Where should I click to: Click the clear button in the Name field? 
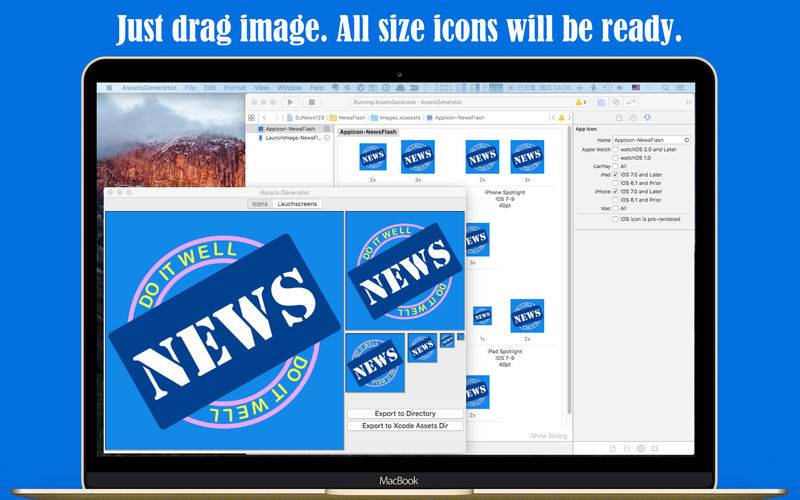(687, 140)
